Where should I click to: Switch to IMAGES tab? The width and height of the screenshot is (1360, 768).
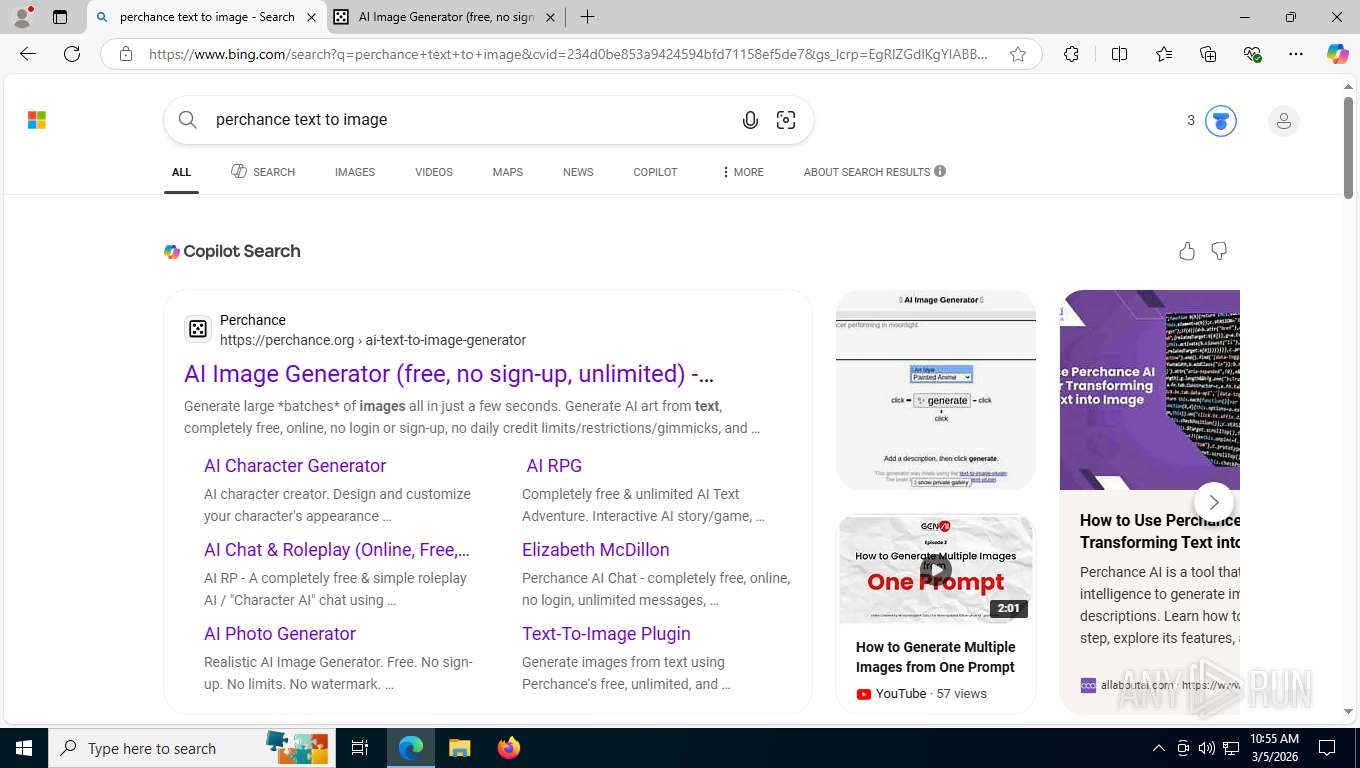355,172
